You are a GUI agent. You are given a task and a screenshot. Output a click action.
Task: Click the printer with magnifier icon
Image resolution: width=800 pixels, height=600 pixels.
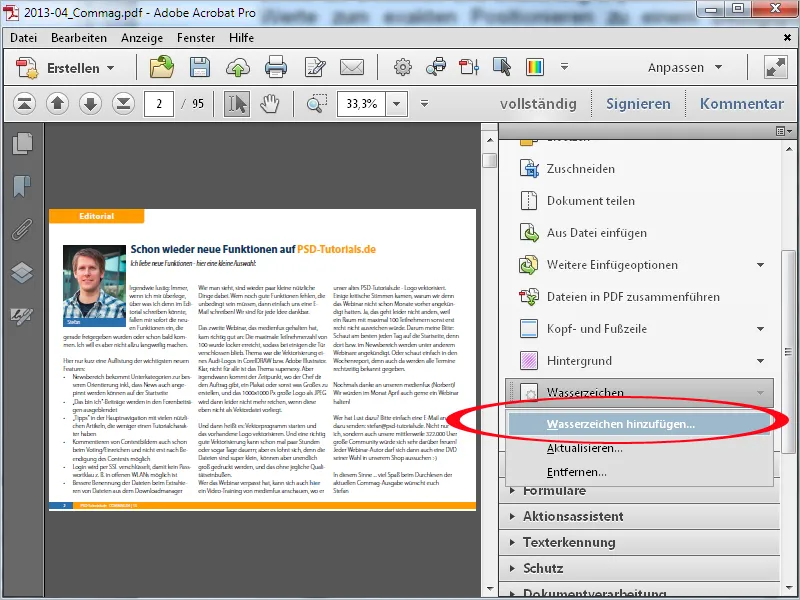[x=436, y=67]
